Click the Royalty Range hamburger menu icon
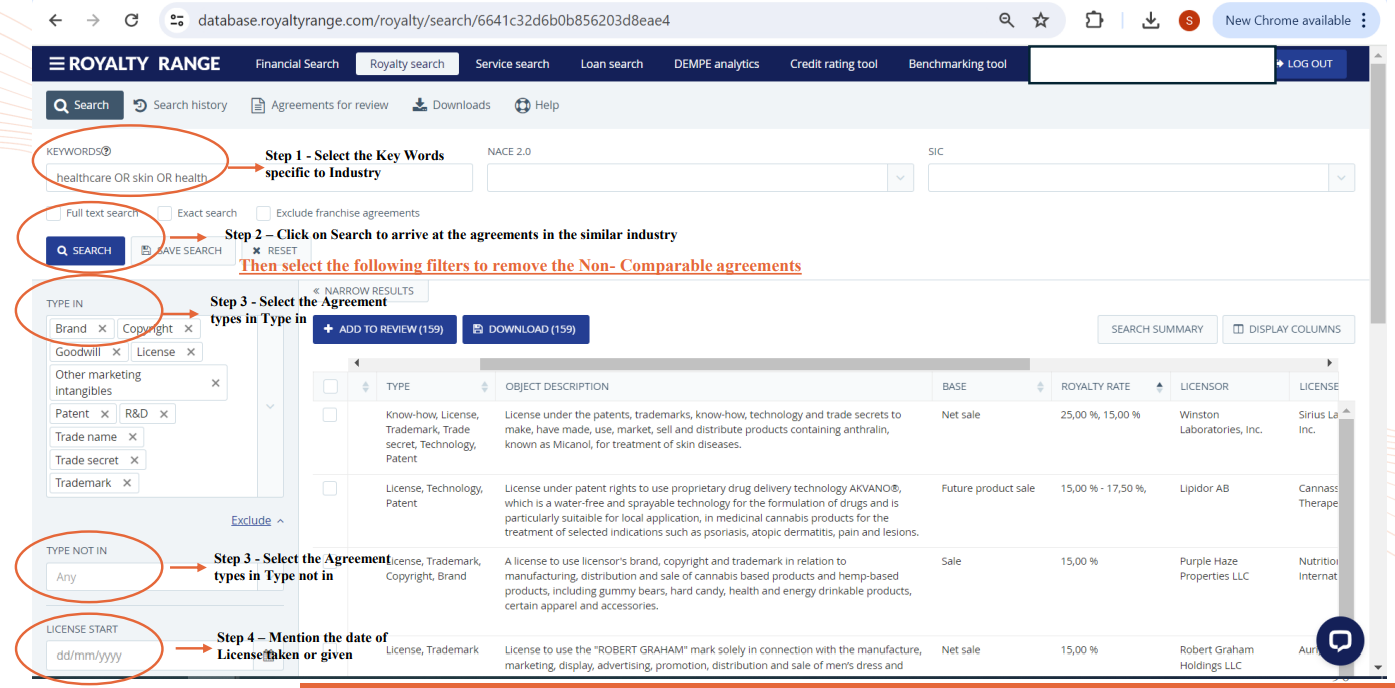 click(x=57, y=64)
